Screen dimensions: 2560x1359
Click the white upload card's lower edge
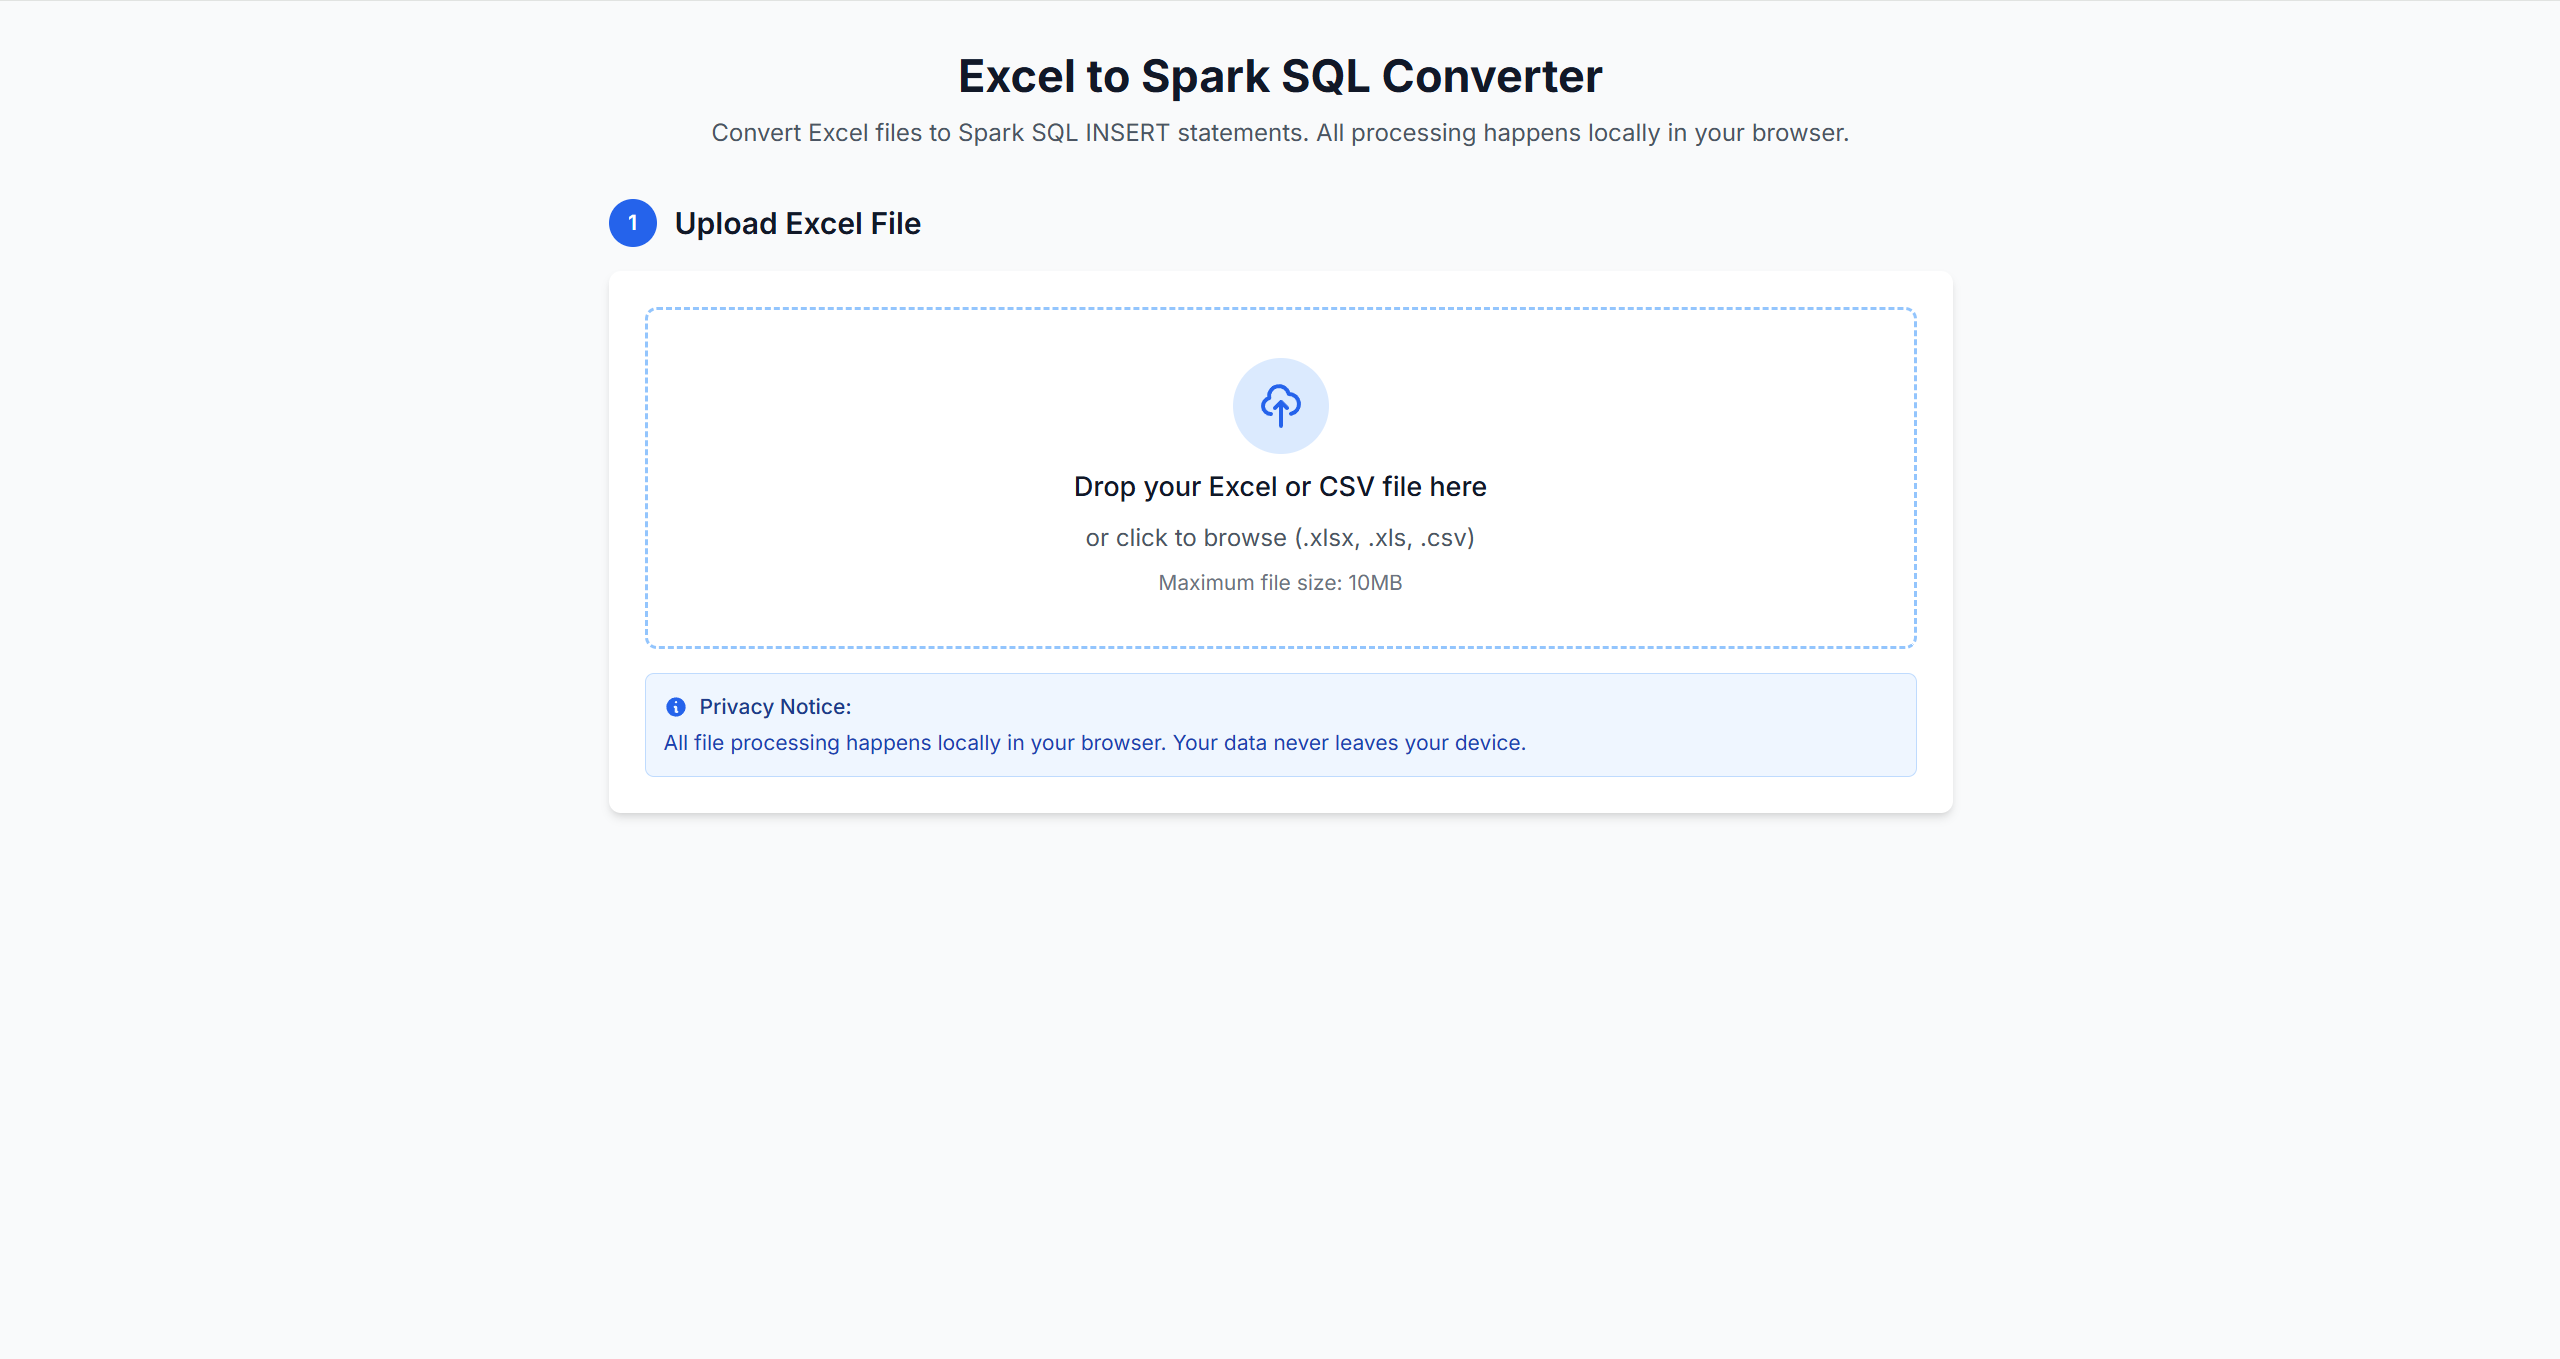[1280, 811]
